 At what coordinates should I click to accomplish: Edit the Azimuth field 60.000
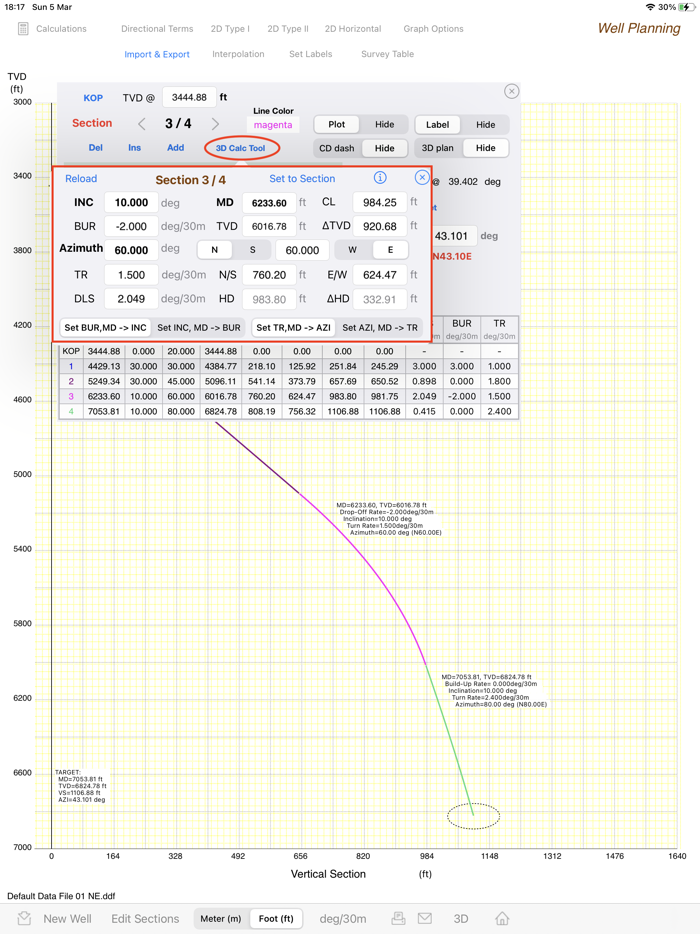131,250
